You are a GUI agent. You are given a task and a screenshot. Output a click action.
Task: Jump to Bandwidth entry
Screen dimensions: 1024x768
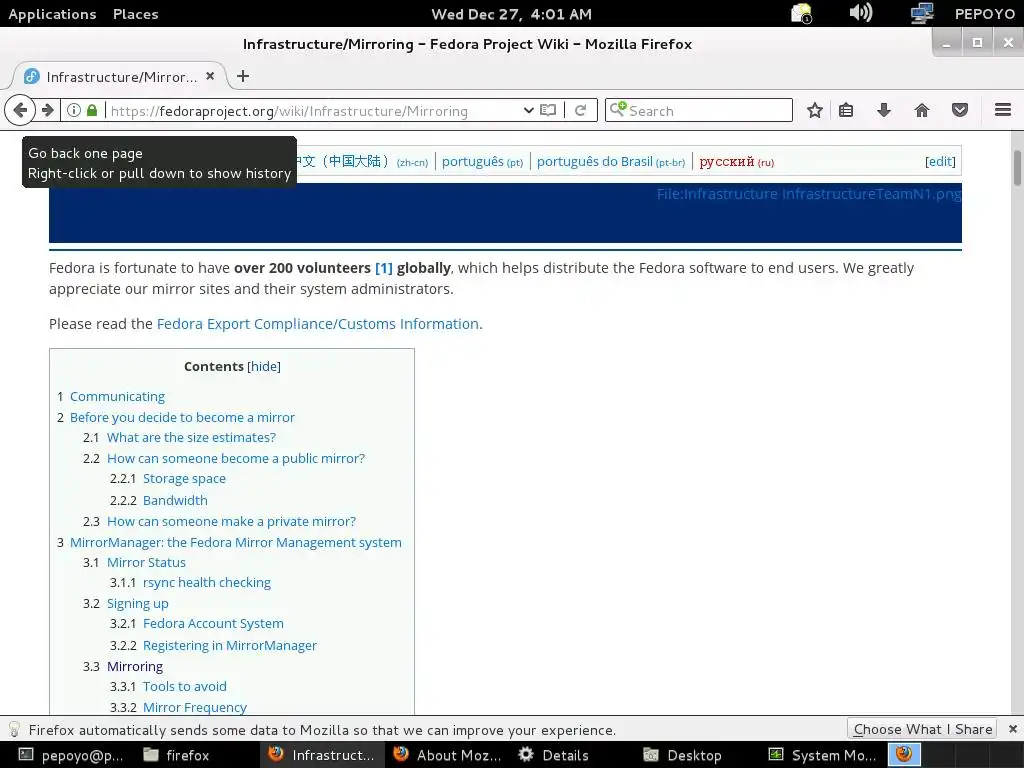coord(175,500)
